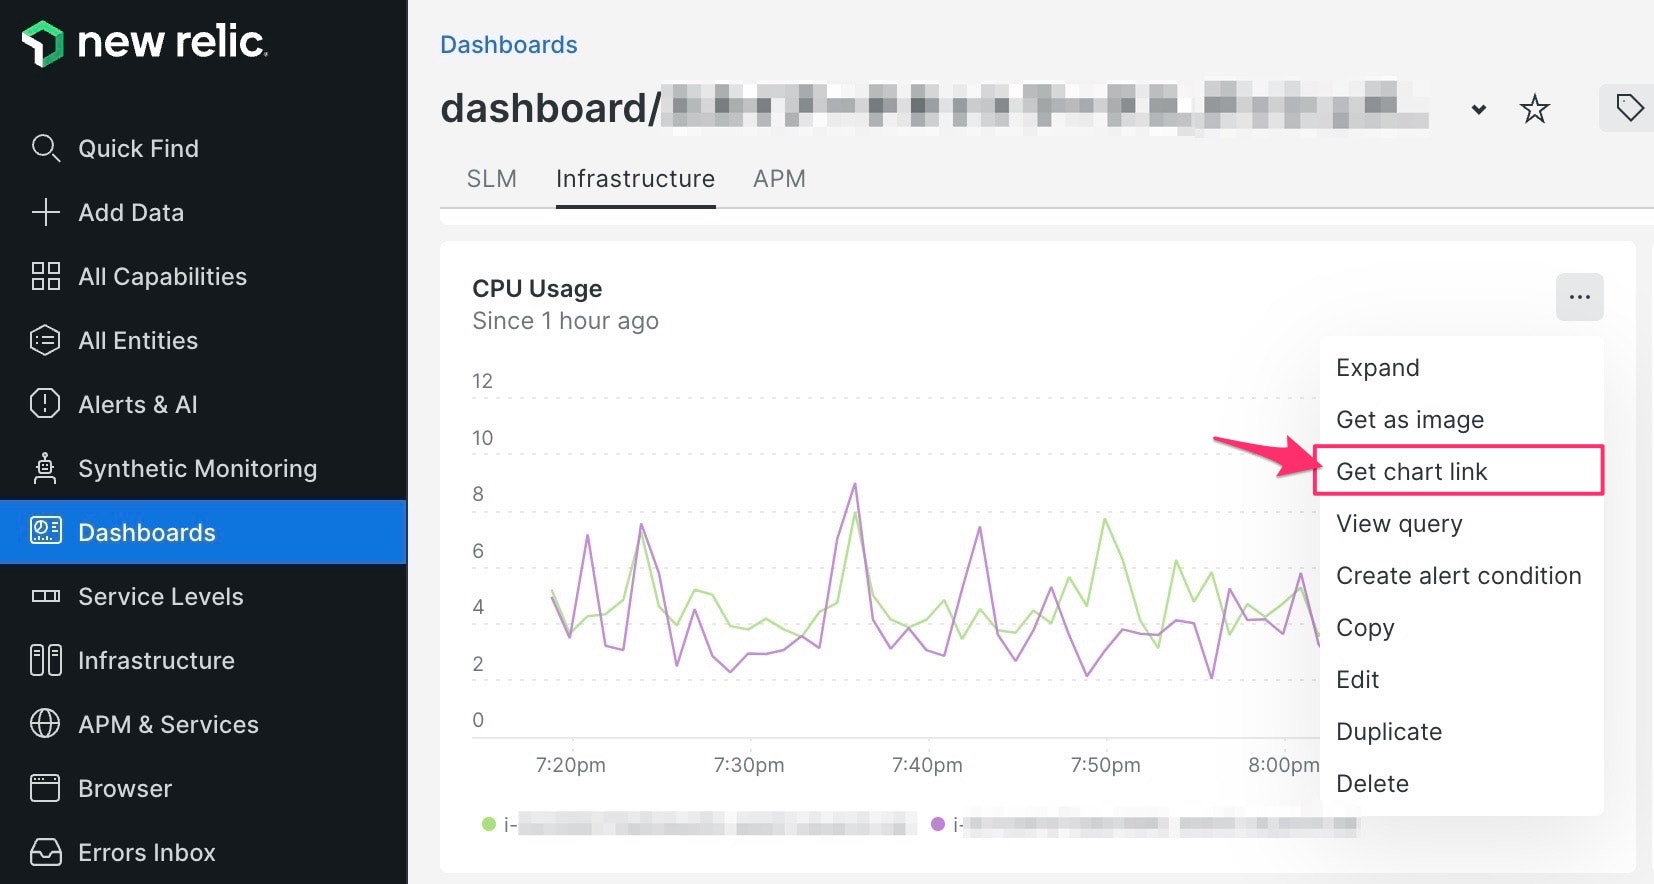Image resolution: width=1654 pixels, height=884 pixels.
Task: Click Create alert condition option
Action: [x=1458, y=576]
